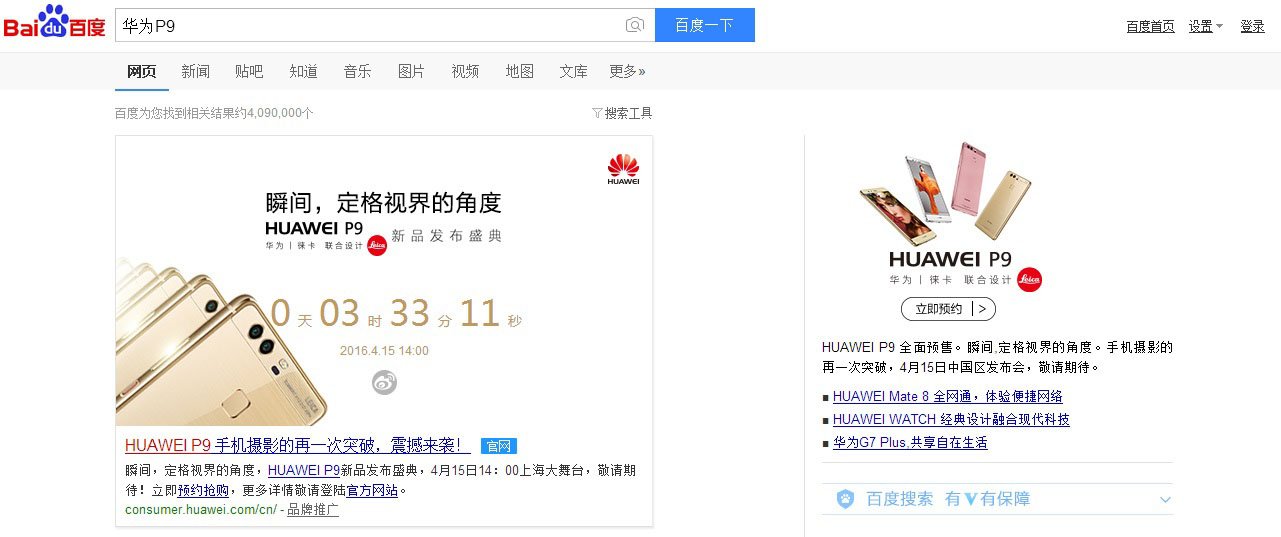Open the 知道 tab
The width and height of the screenshot is (1281, 537).
[x=303, y=71]
